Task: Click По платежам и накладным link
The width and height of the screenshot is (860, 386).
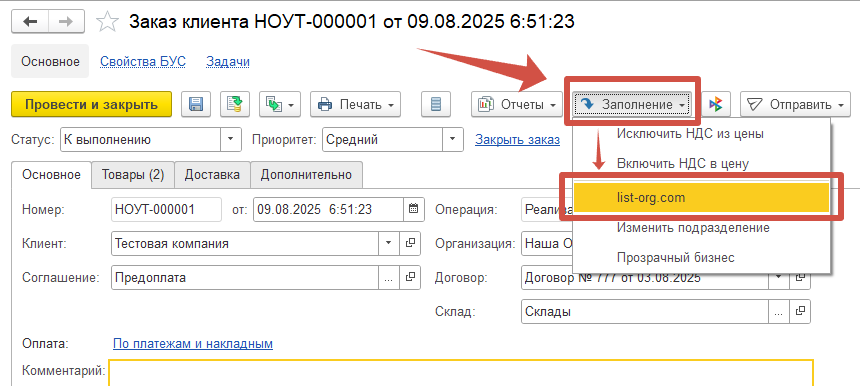Action: coord(193,344)
